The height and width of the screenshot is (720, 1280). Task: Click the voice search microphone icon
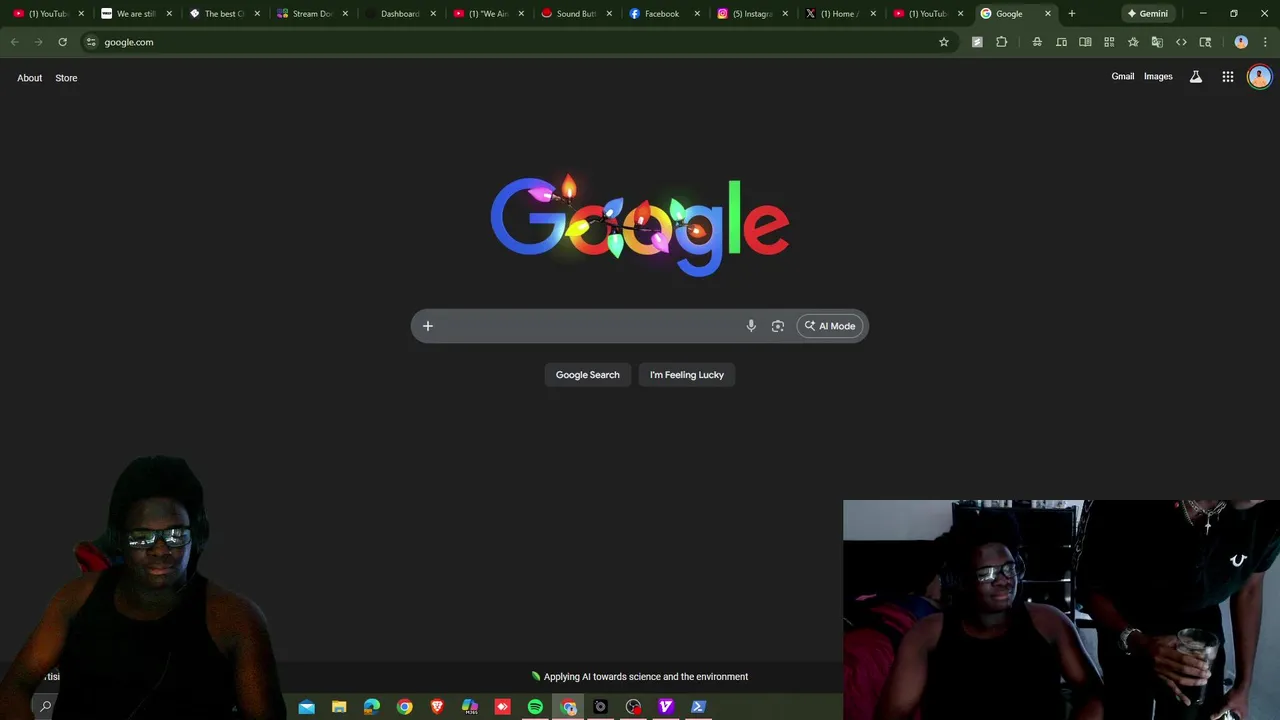click(751, 326)
